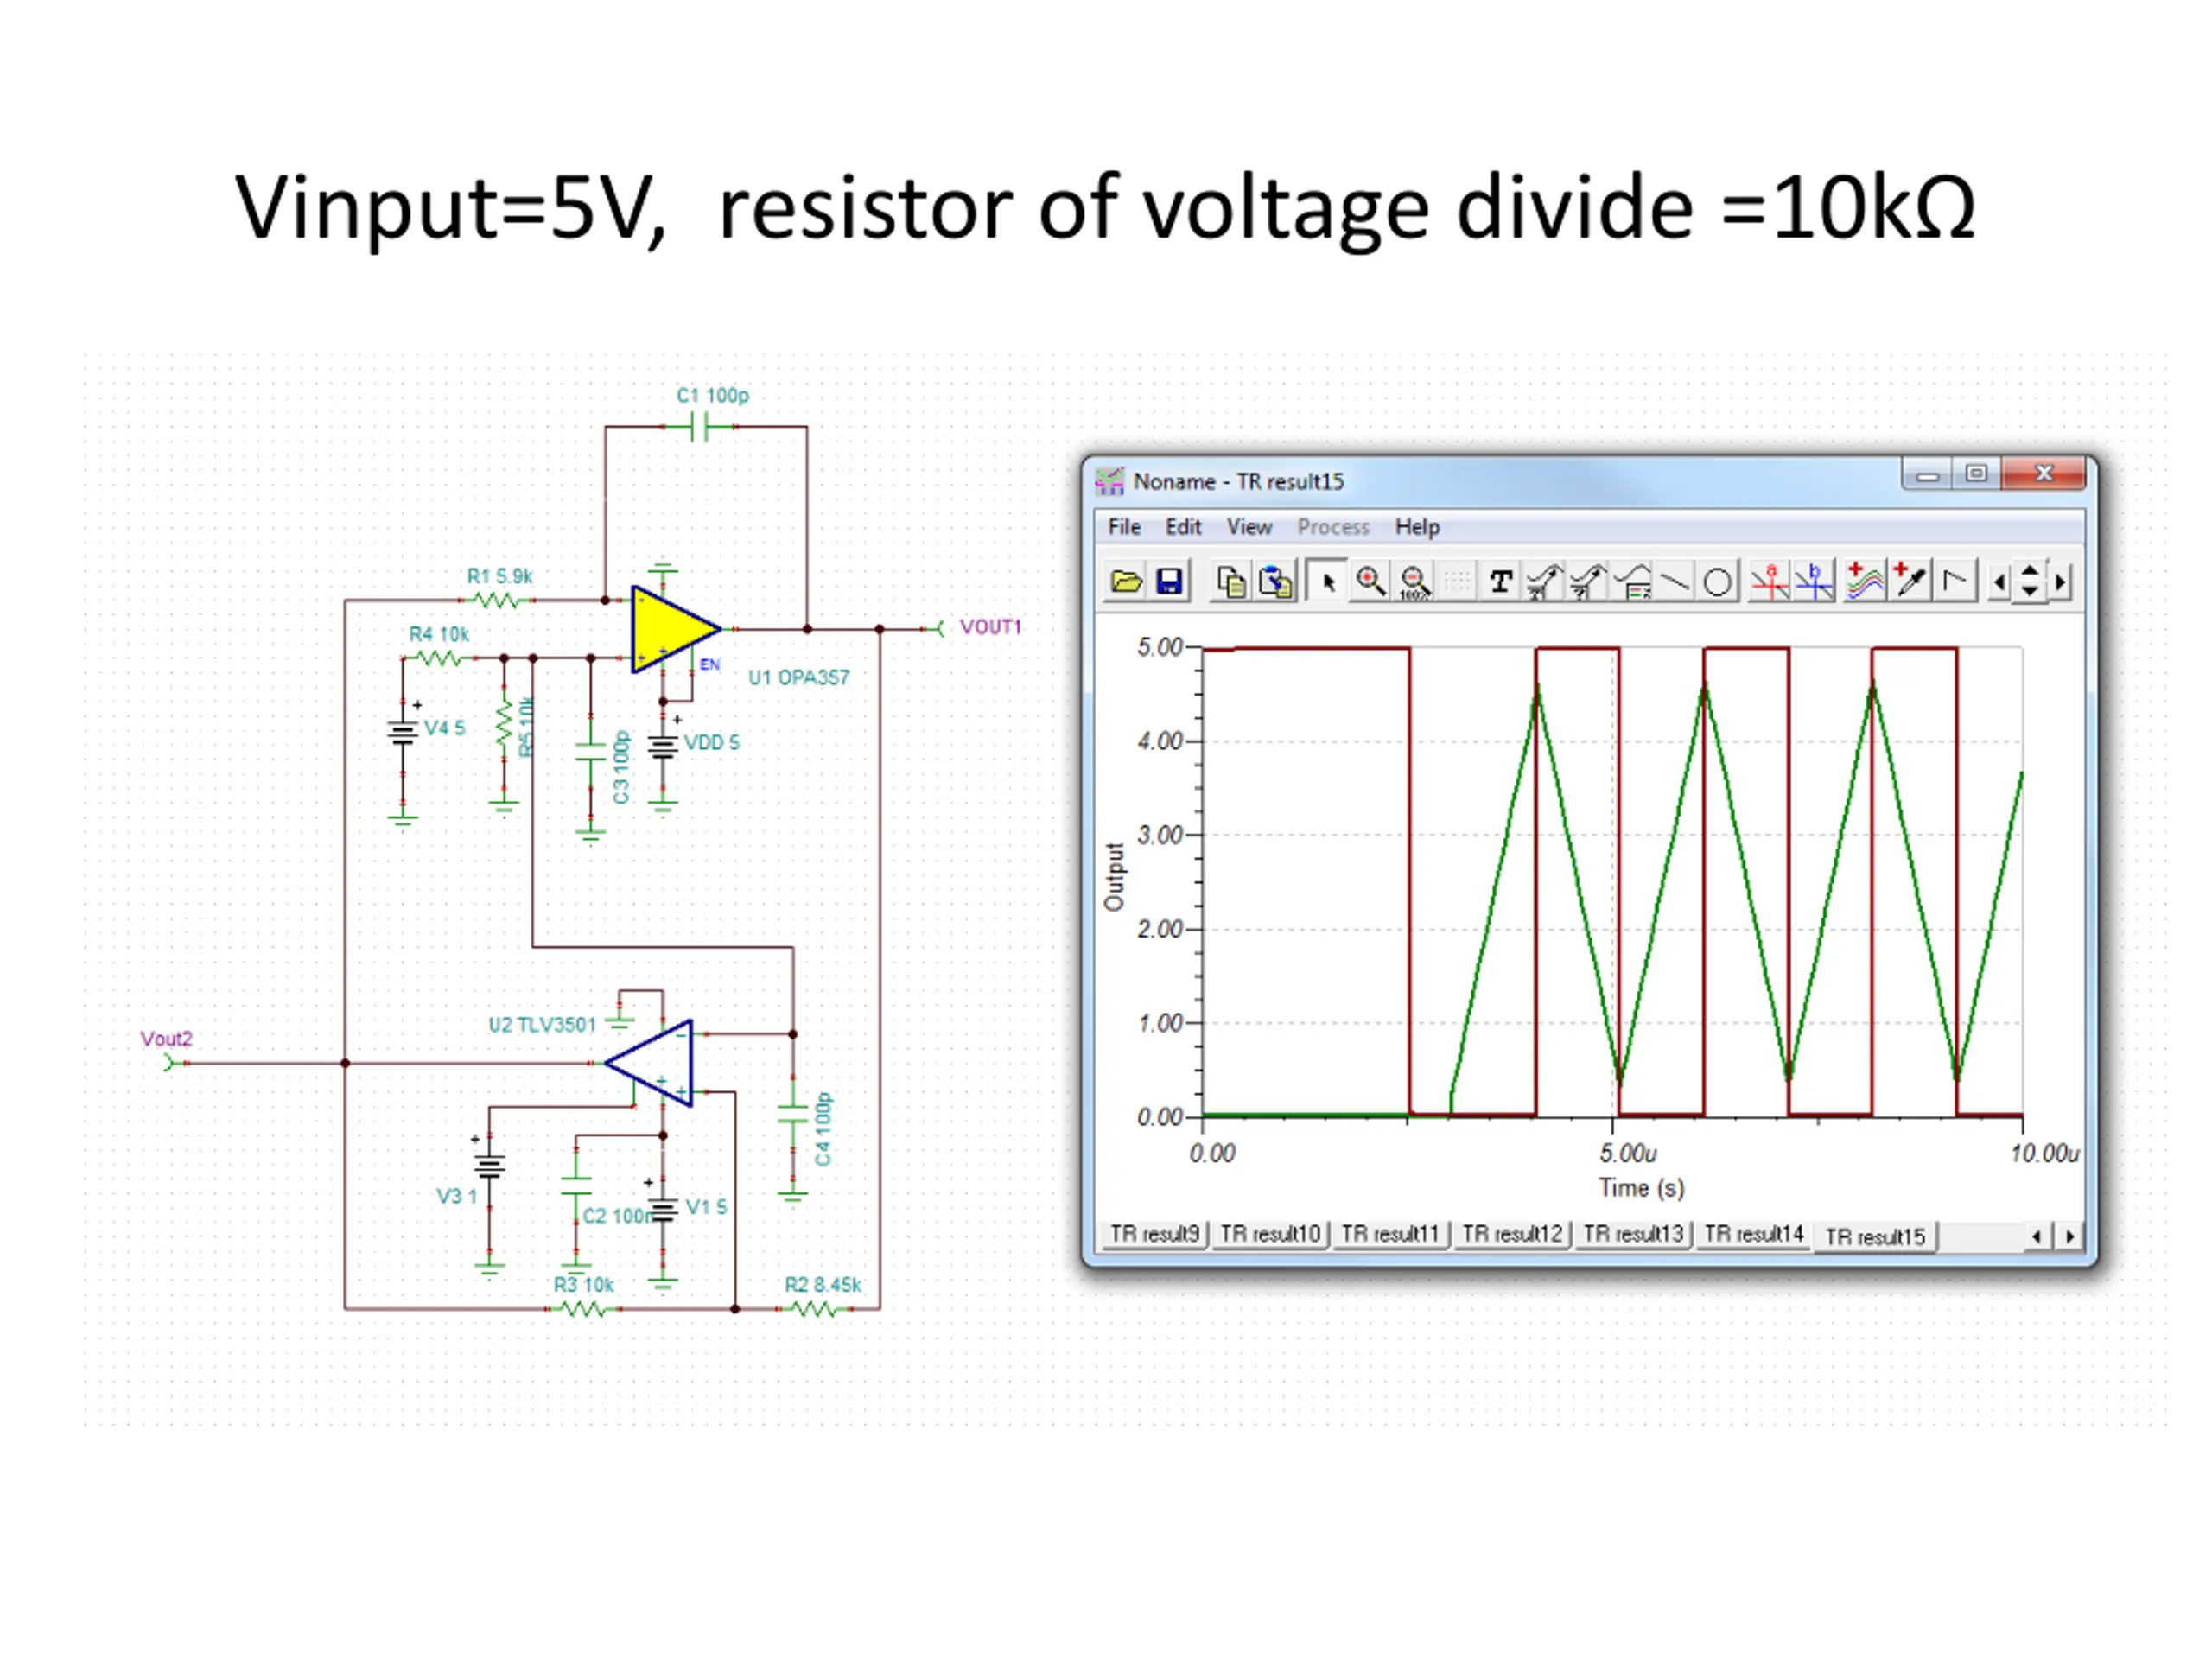This screenshot has width=2212, height=1659.
Task: Switch to TR result12 tab
Action: pos(1511,1234)
